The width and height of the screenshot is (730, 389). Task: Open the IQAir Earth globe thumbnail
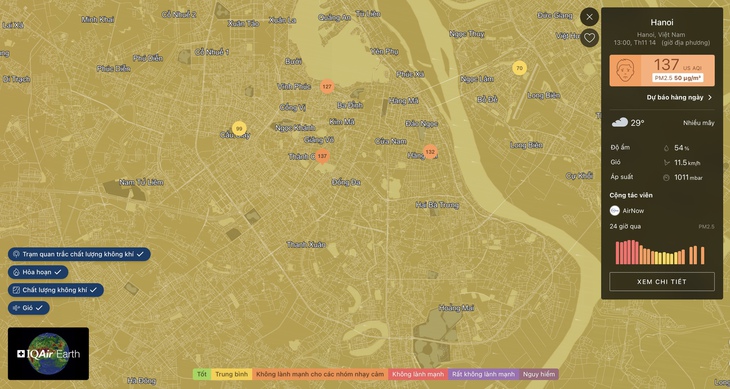click(48, 354)
